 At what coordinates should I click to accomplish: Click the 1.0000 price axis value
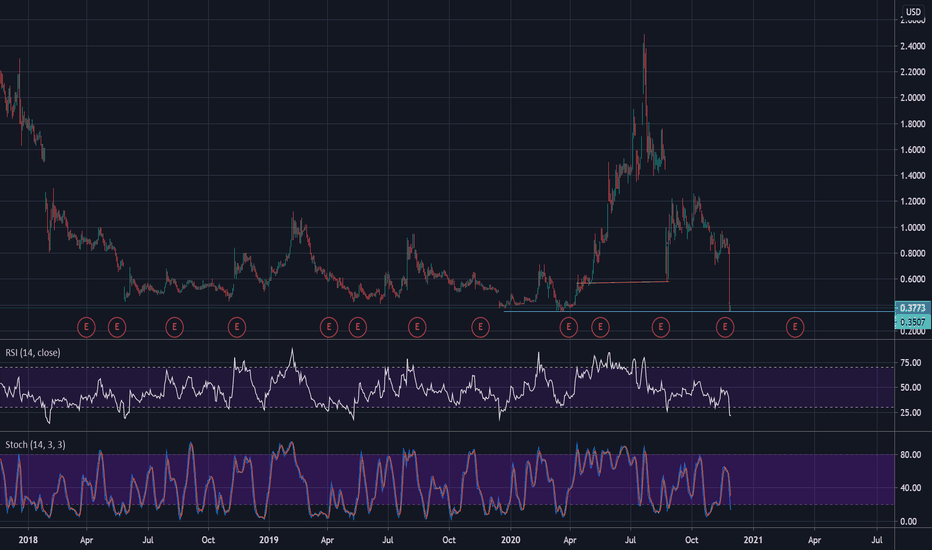912,228
